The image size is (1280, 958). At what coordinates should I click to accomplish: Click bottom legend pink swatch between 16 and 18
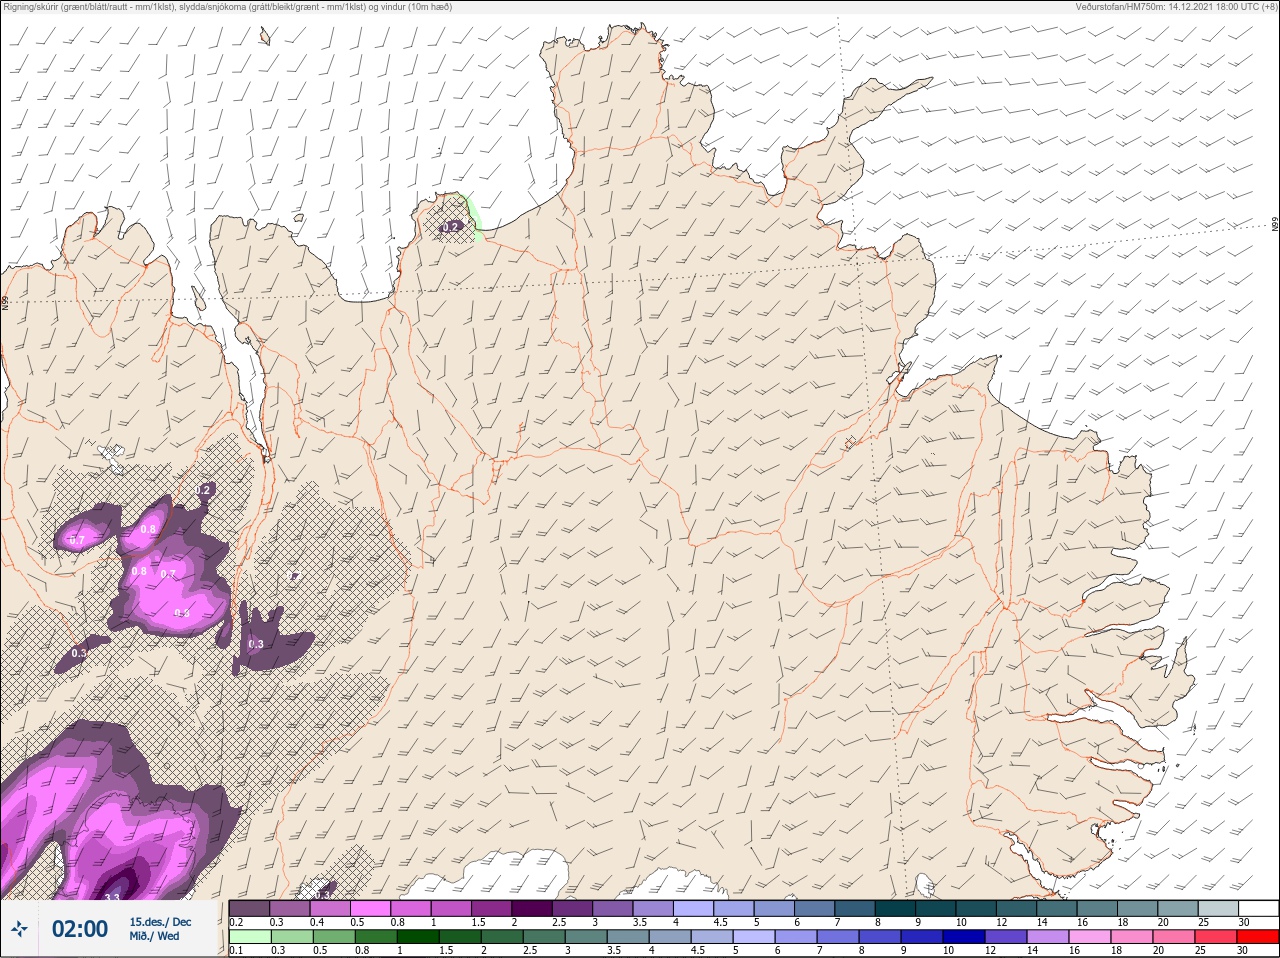click(1090, 937)
